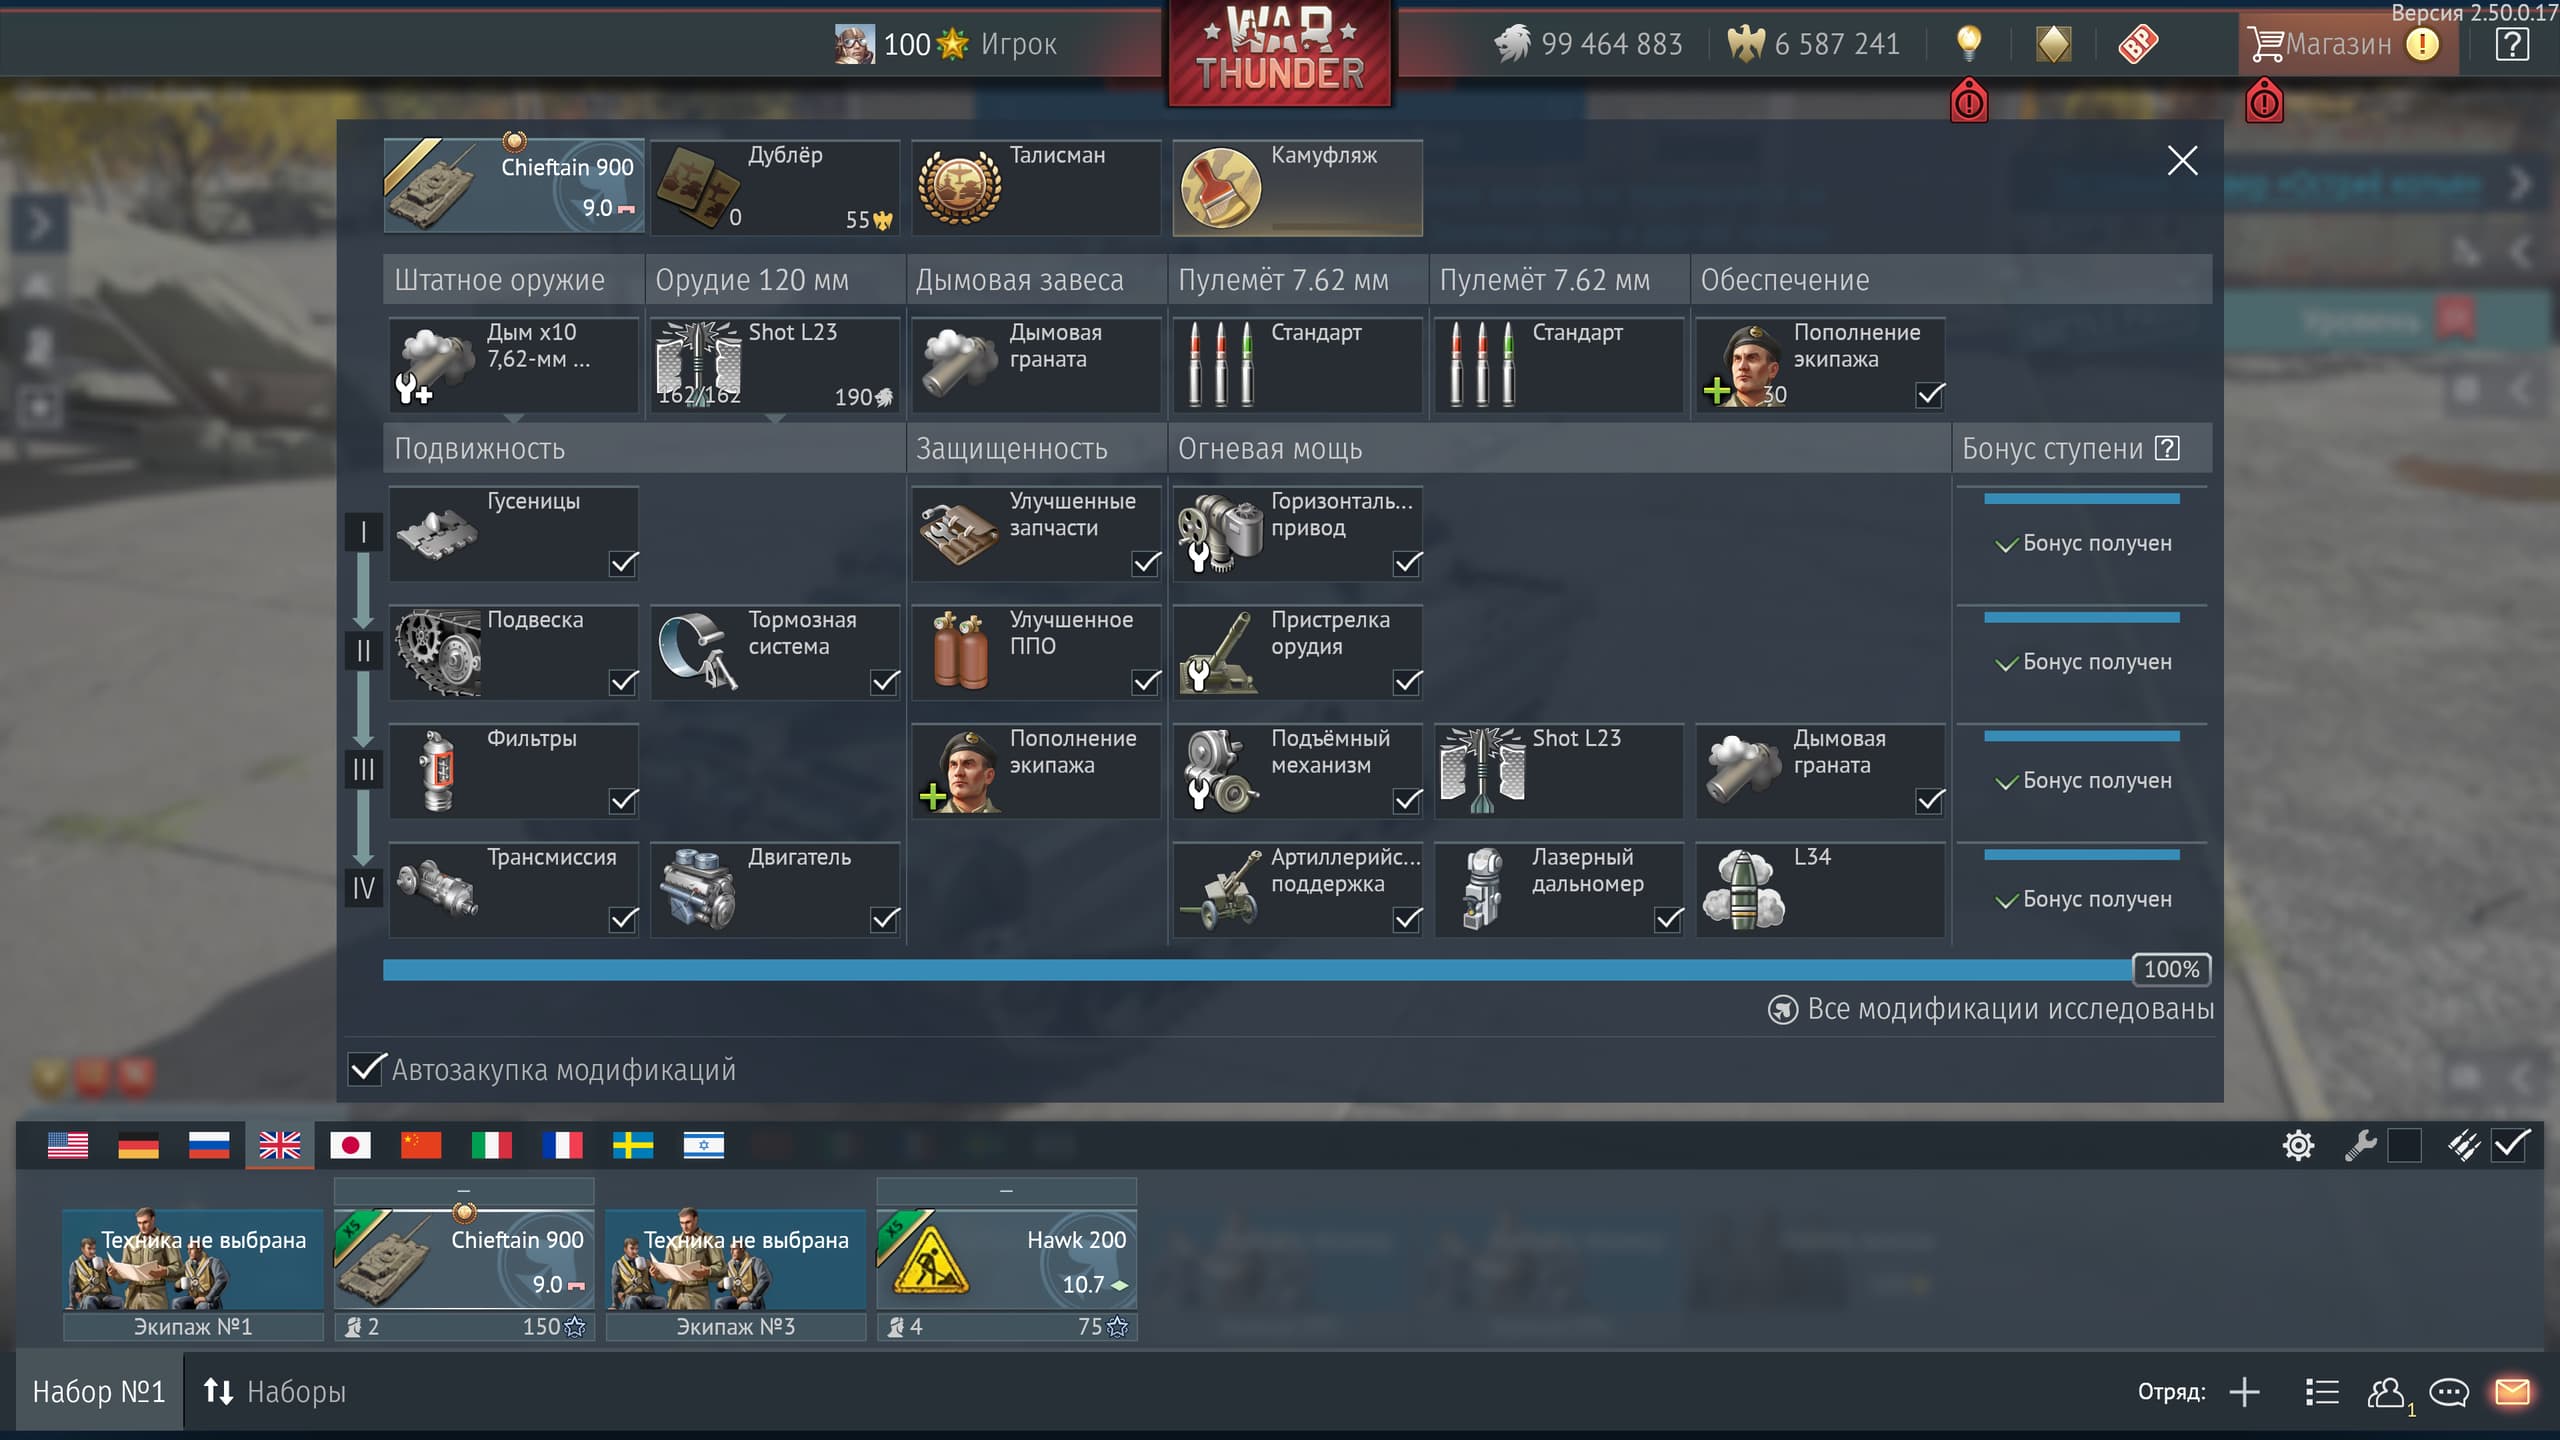Click the research progress bar at 100%
Viewport: 2560px width, 1440px height.
coord(1258,969)
